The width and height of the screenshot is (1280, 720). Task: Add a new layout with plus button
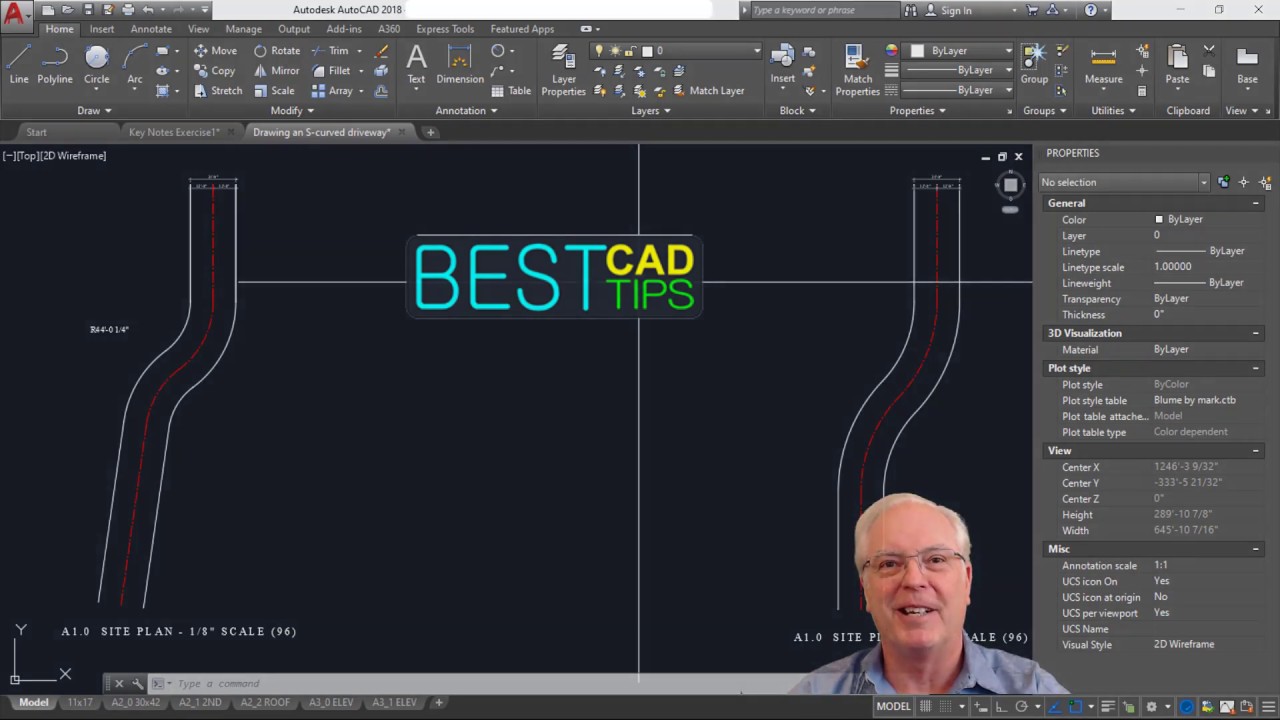click(438, 703)
